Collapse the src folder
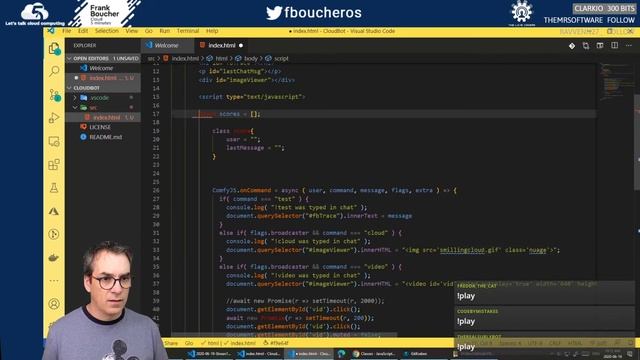640x360 pixels. coord(103,107)
